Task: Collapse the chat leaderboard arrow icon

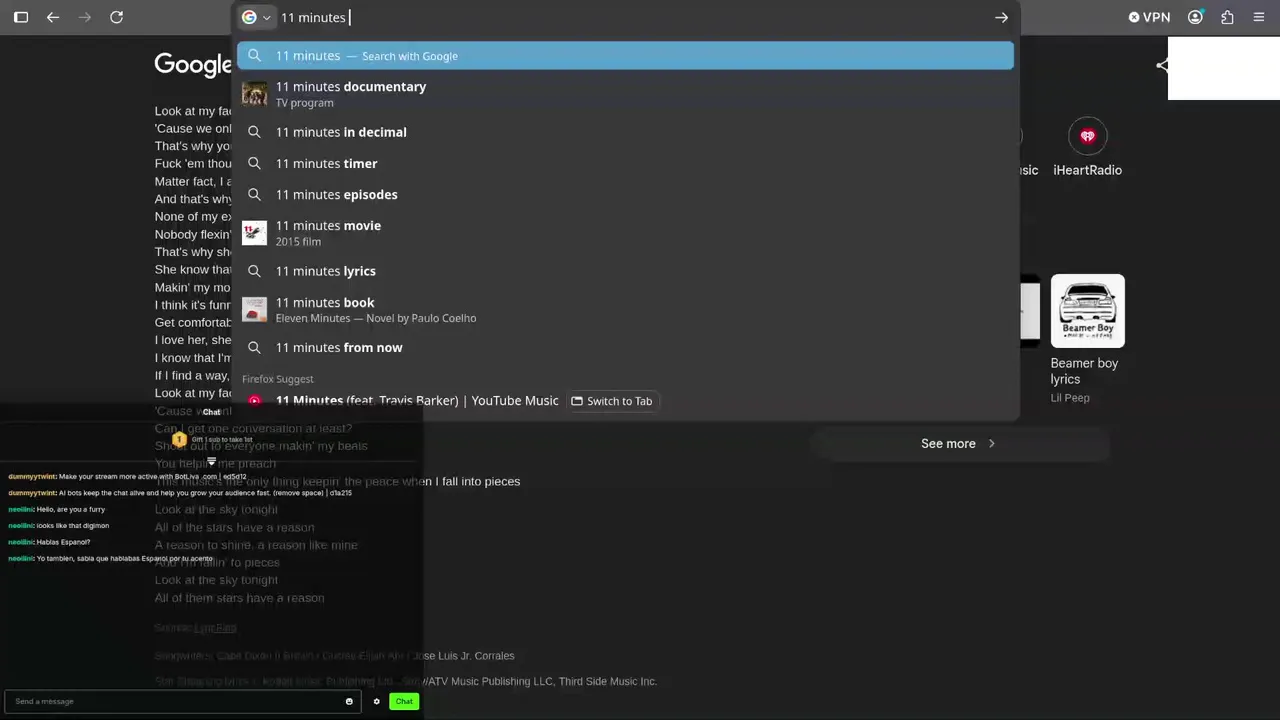Action: pyautogui.click(x=211, y=462)
